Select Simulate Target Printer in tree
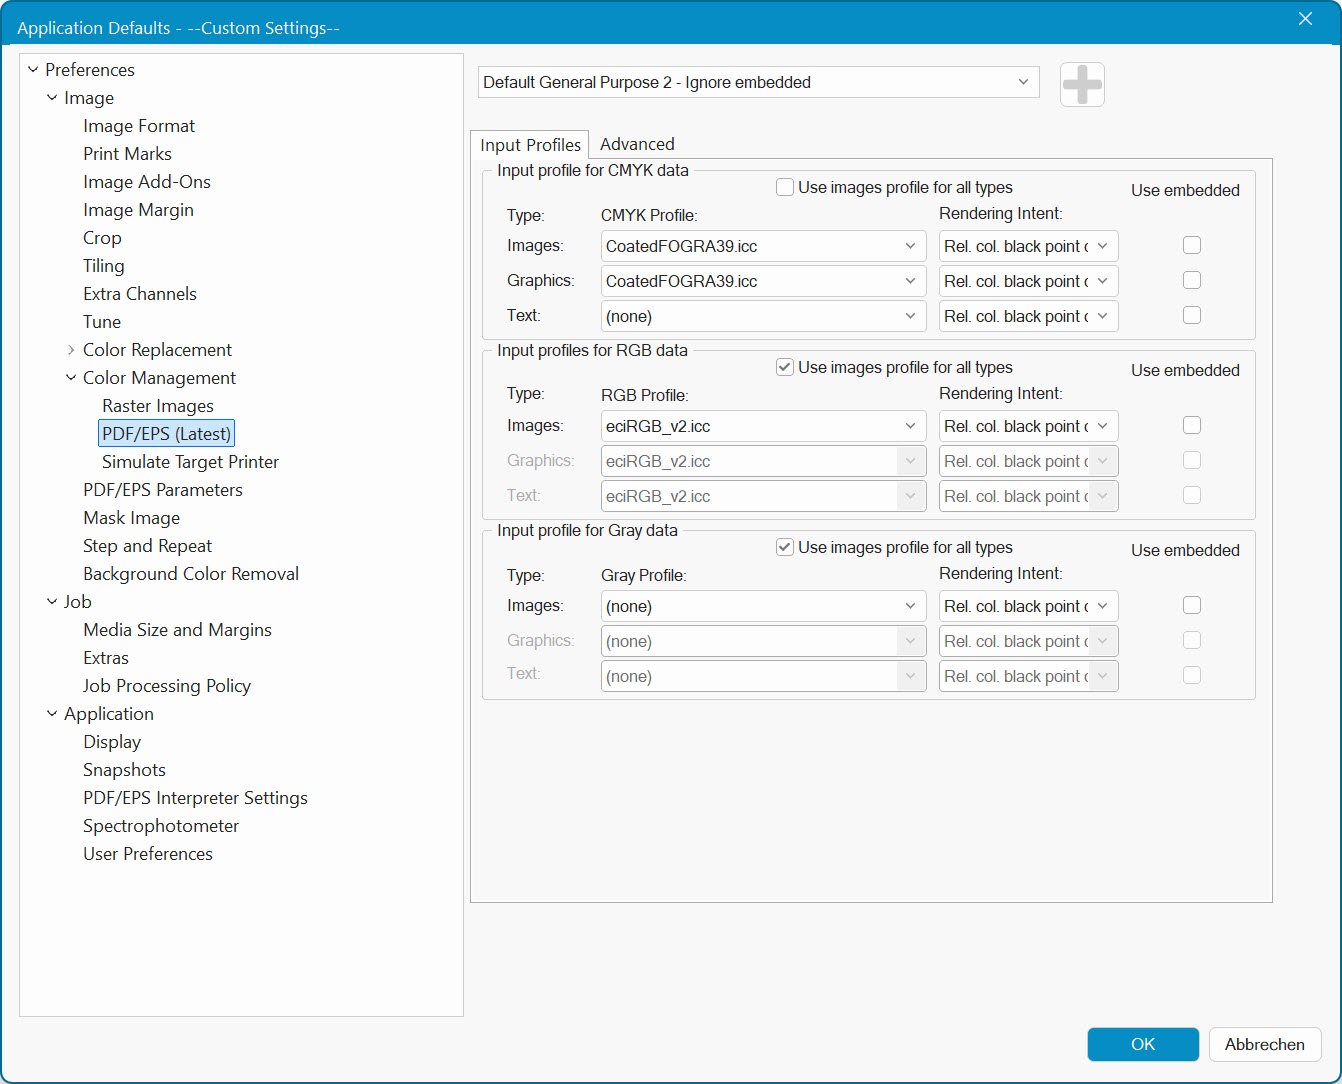1342x1084 pixels. (190, 462)
